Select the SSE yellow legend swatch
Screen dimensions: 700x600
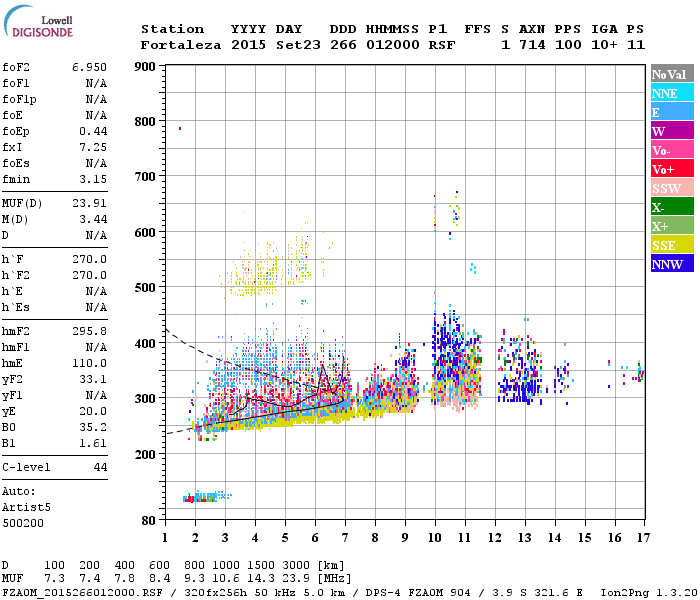point(672,245)
